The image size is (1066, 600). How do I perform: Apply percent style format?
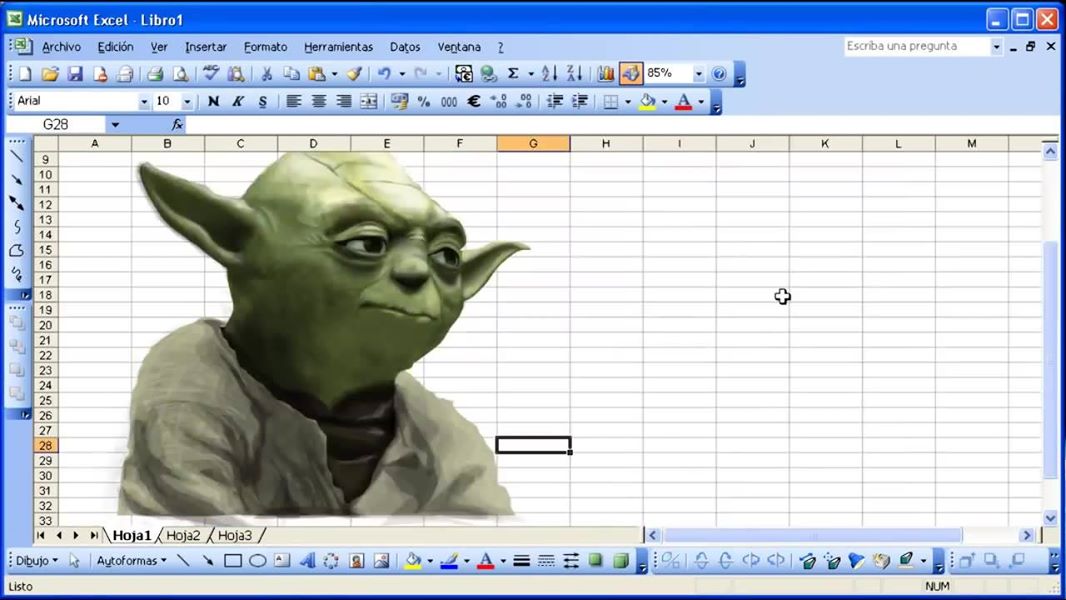[424, 102]
